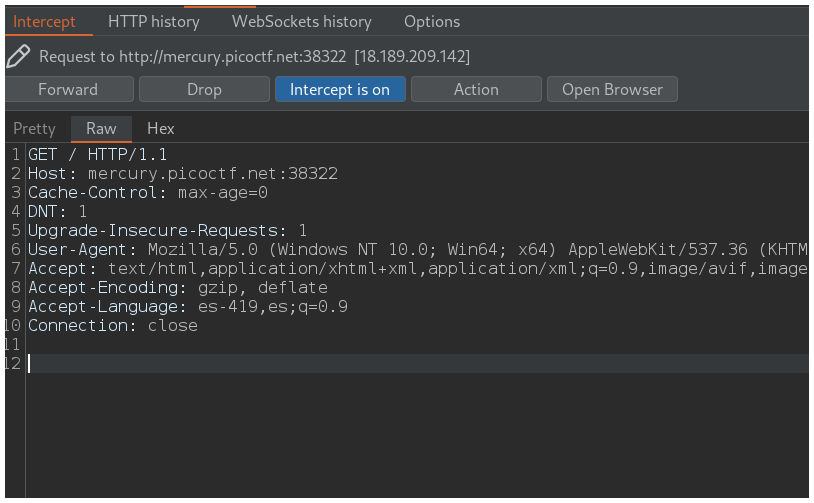Open the WebSockets history tab
The height and width of the screenshot is (503, 814).
coord(301,21)
